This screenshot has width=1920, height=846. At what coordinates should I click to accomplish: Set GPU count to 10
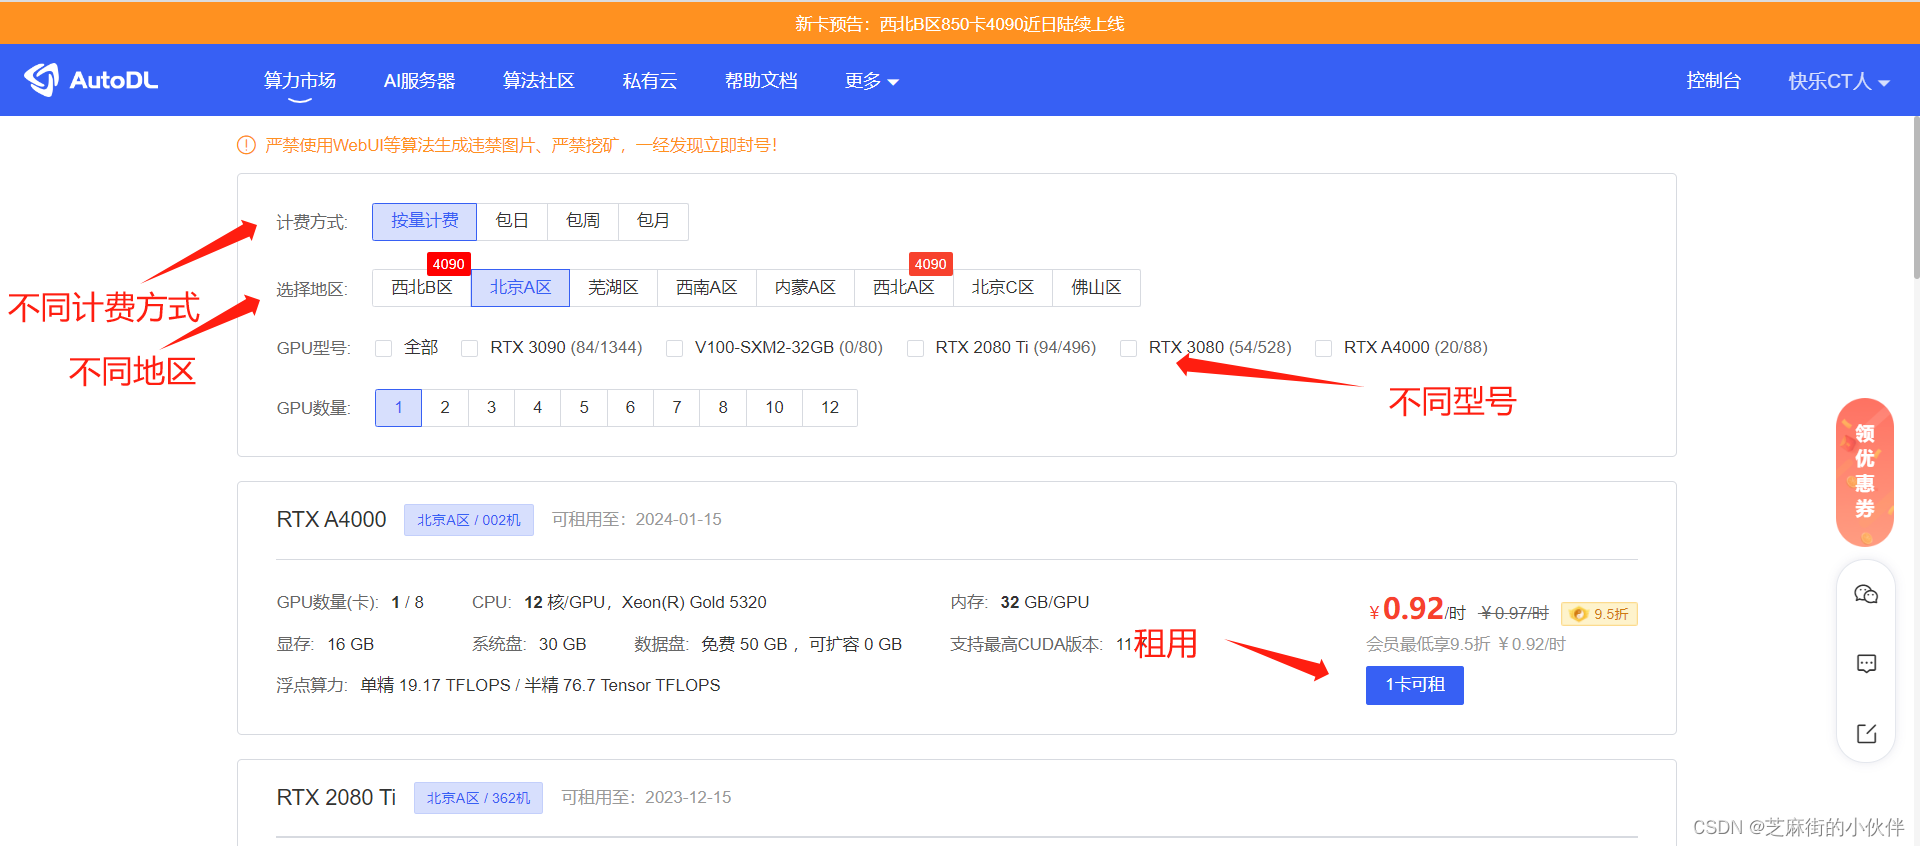pyautogui.click(x=774, y=408)
